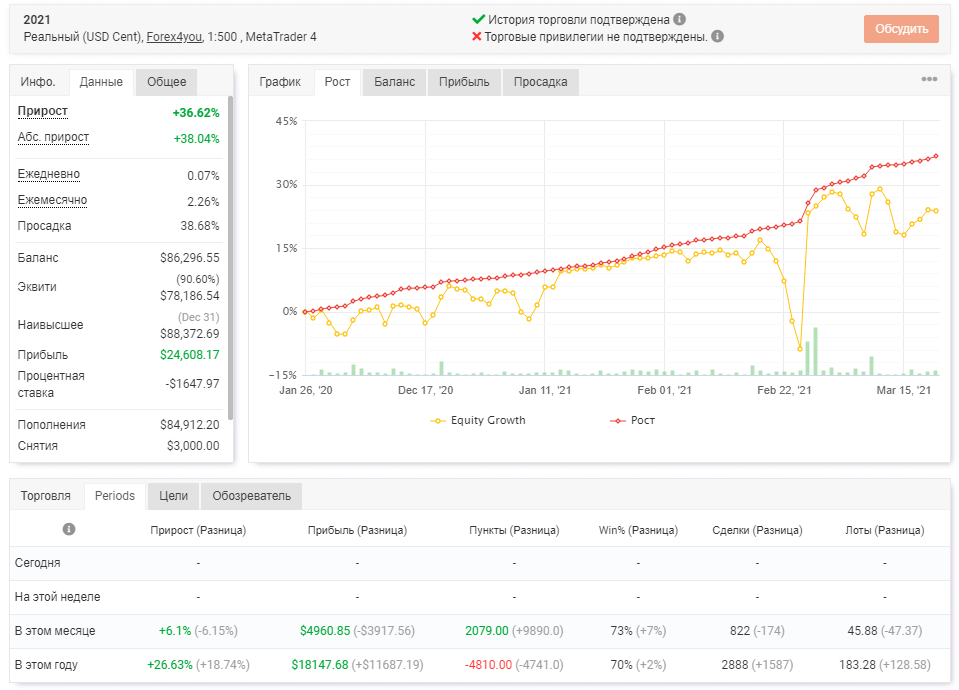Viewport: 959px width, 690px height.
Task: Switch to the Баланс chart tab
Action: (394, 82)
